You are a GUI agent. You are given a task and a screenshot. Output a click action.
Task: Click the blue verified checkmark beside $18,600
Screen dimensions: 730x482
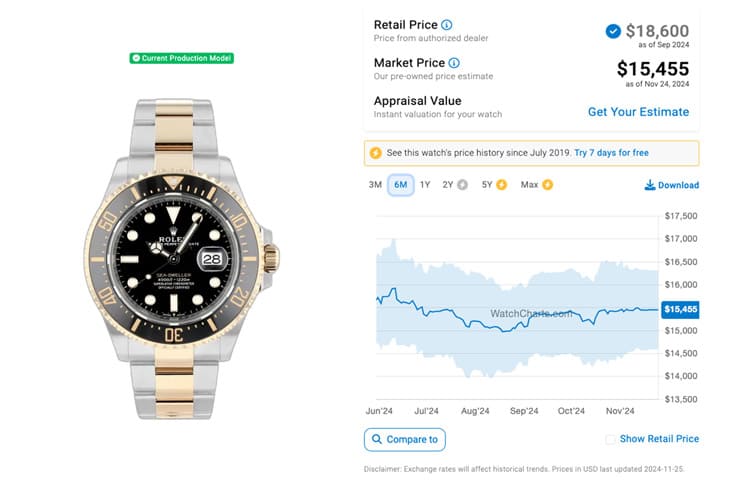click(613, 31)
